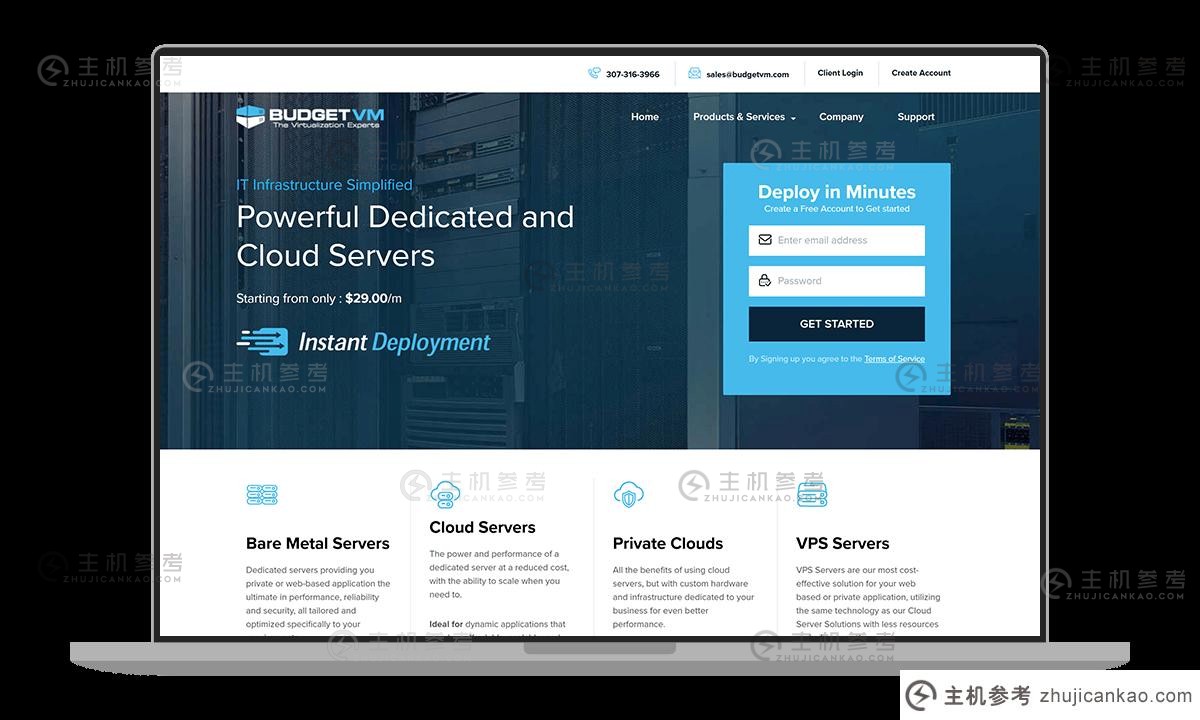
Task: Click the lock icon in password field
Action: [x=765, y=281]
